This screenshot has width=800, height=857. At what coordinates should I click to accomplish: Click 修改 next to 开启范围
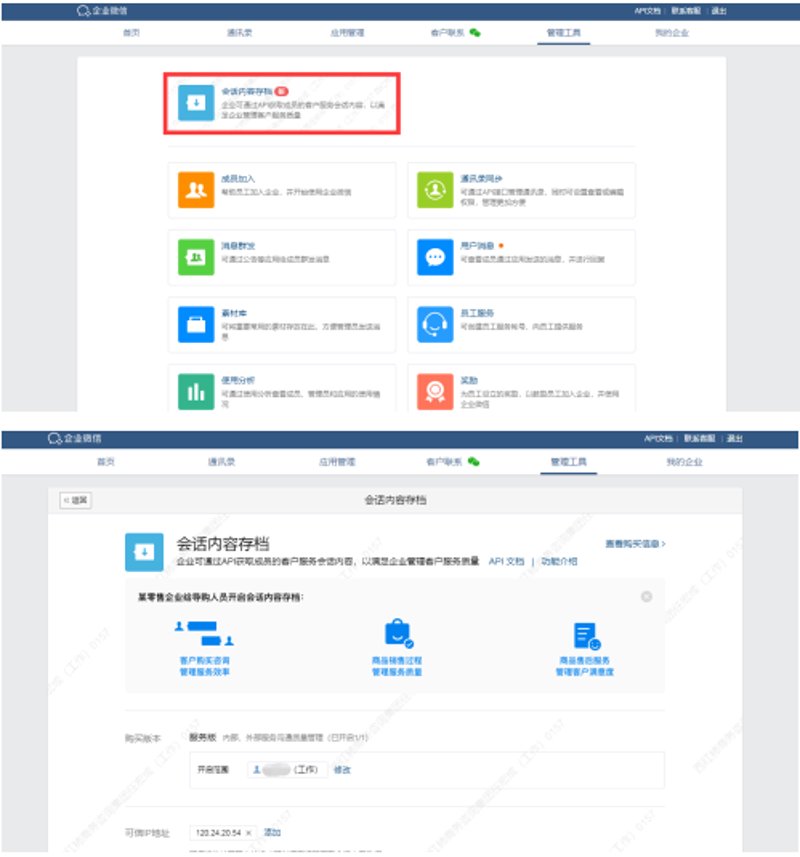[342, 770]
